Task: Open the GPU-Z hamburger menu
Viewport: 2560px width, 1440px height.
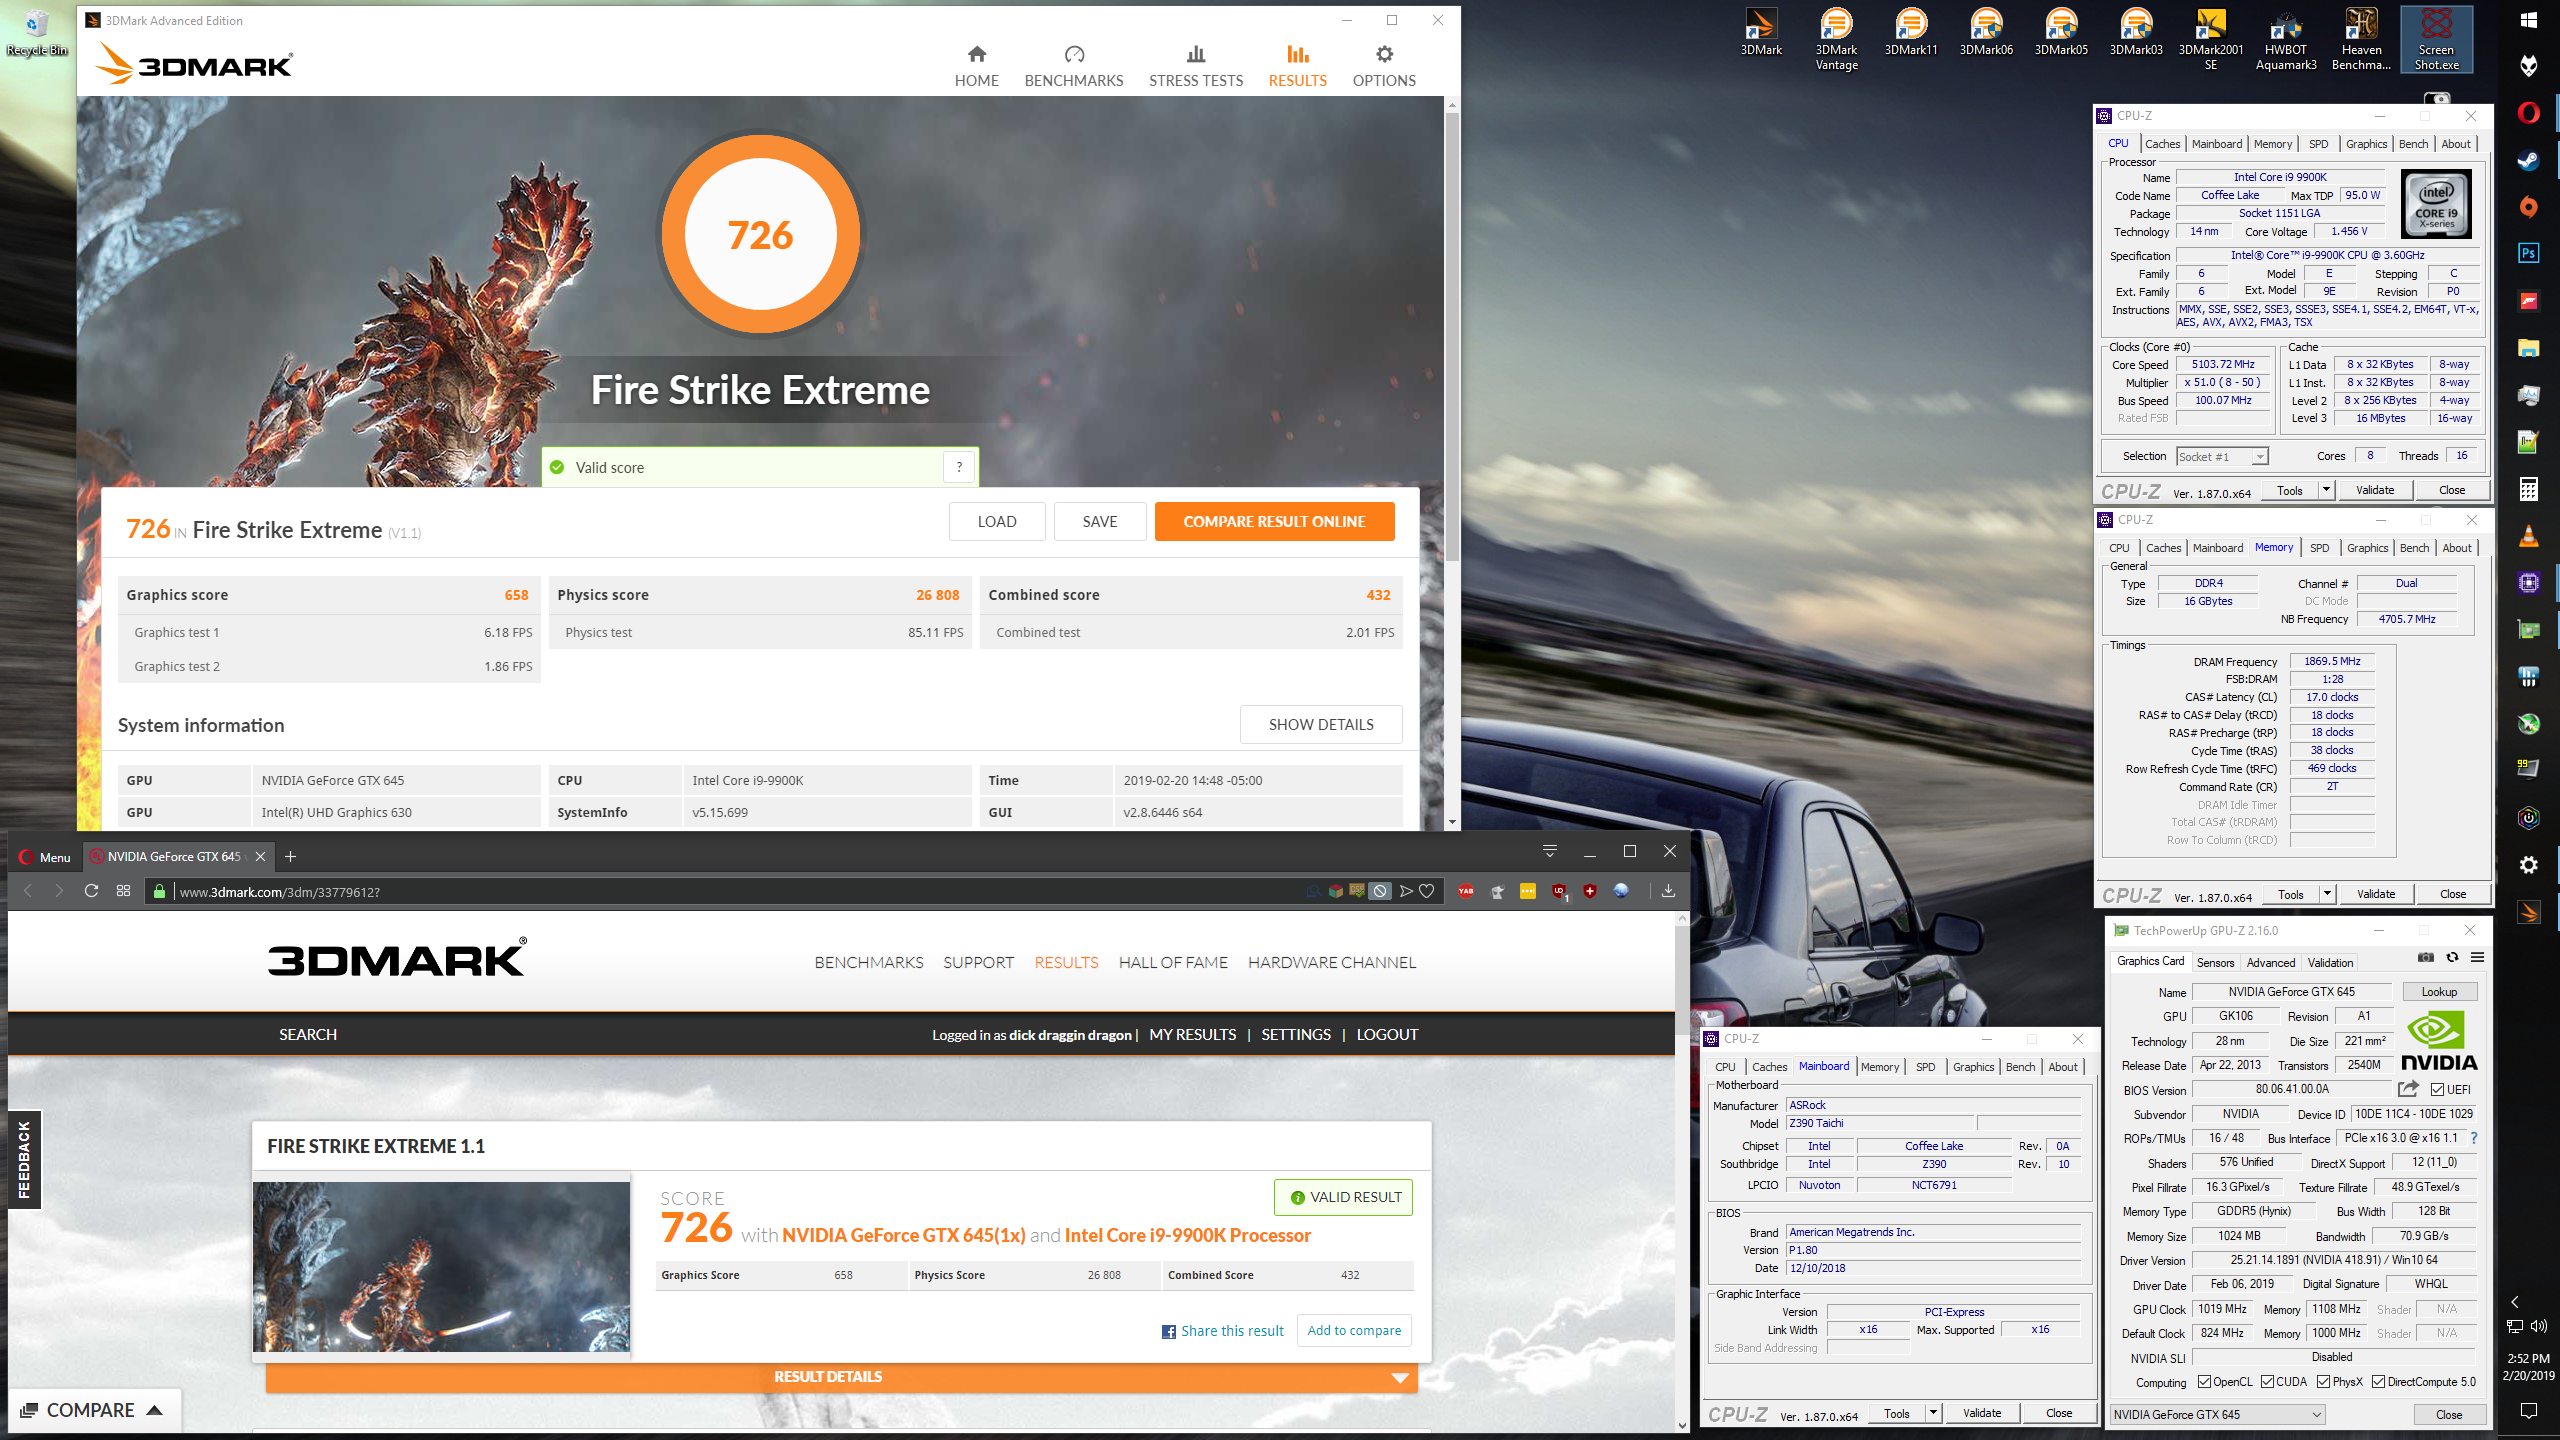Action: click(2478, 957)
